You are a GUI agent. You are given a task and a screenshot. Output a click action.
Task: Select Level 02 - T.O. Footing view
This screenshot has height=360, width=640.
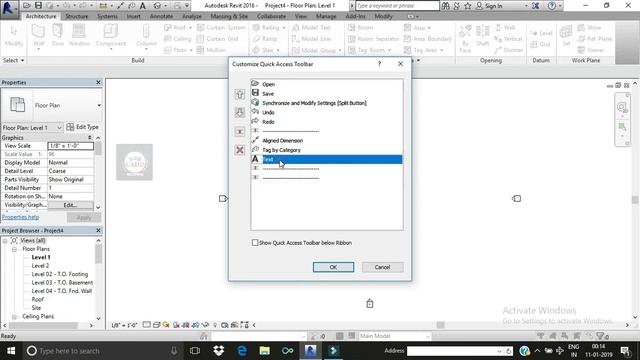pyautogui.click(x=60, y=274)
